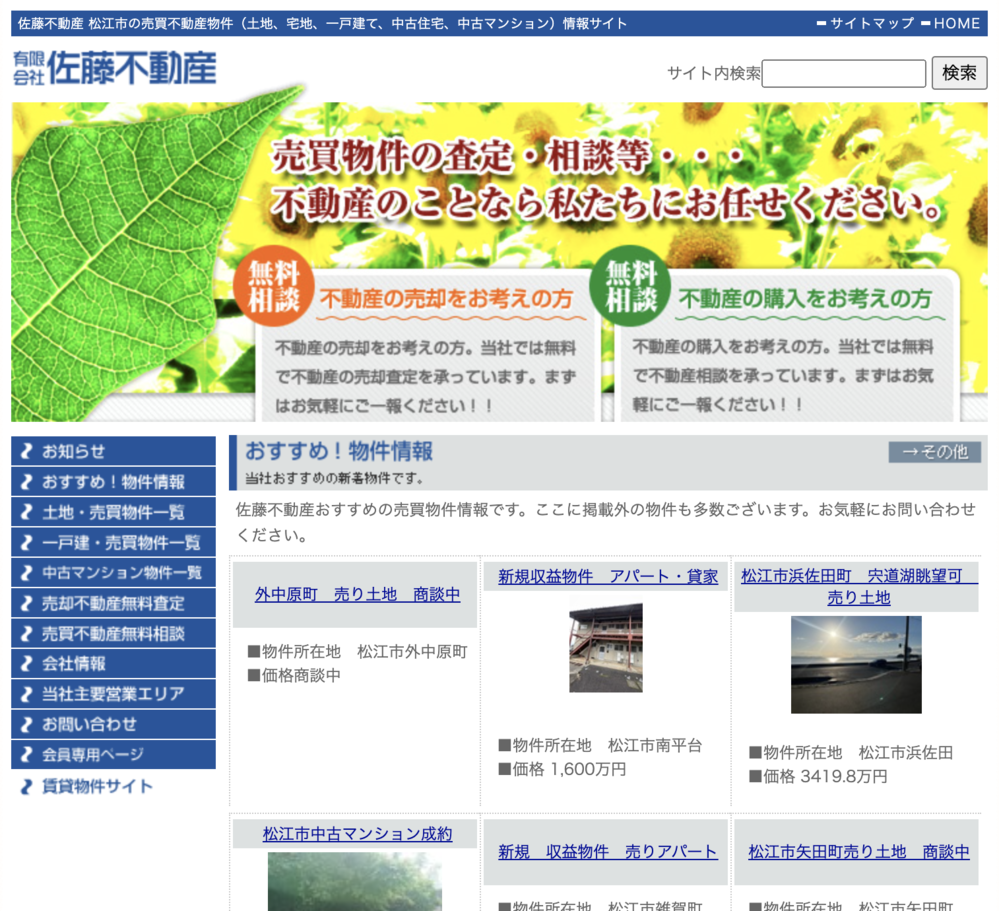Select おすすめ!物件情報 in the sidebar
Image resolution: width=999 pixels, height=911 pixels.
click(113, 482)
